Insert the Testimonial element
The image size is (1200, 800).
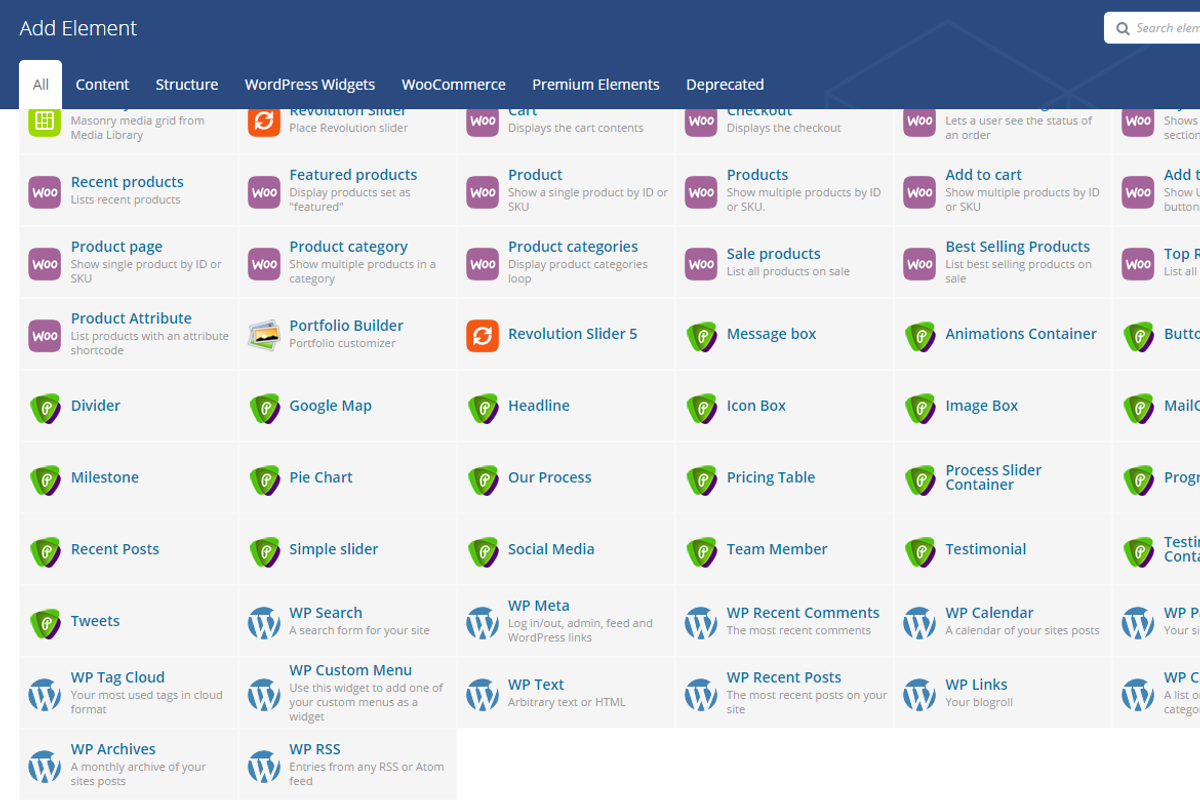pos(1003,550)
